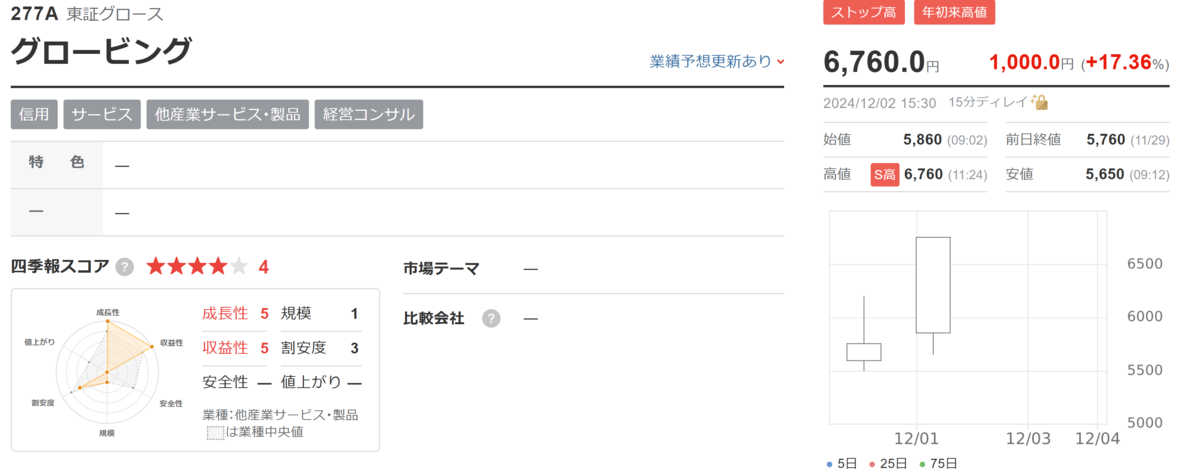Click the 業種中央値 legend swatch
1200x473 pixels.
coord(215,432)
